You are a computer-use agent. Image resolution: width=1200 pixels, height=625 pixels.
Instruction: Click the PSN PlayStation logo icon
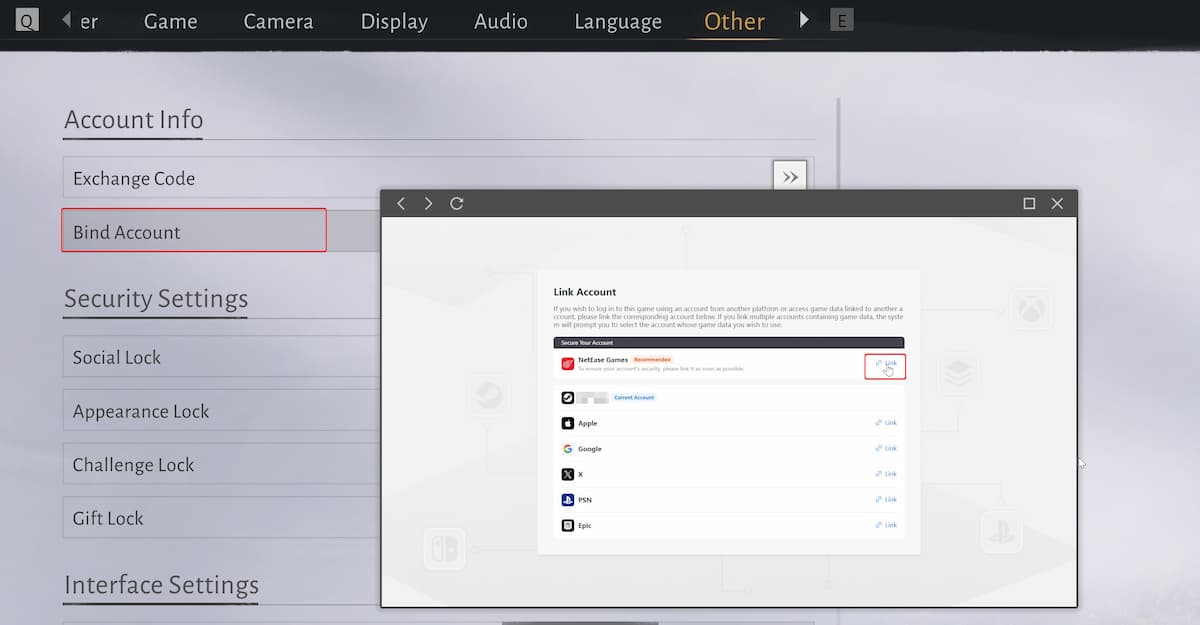point(568,500)
